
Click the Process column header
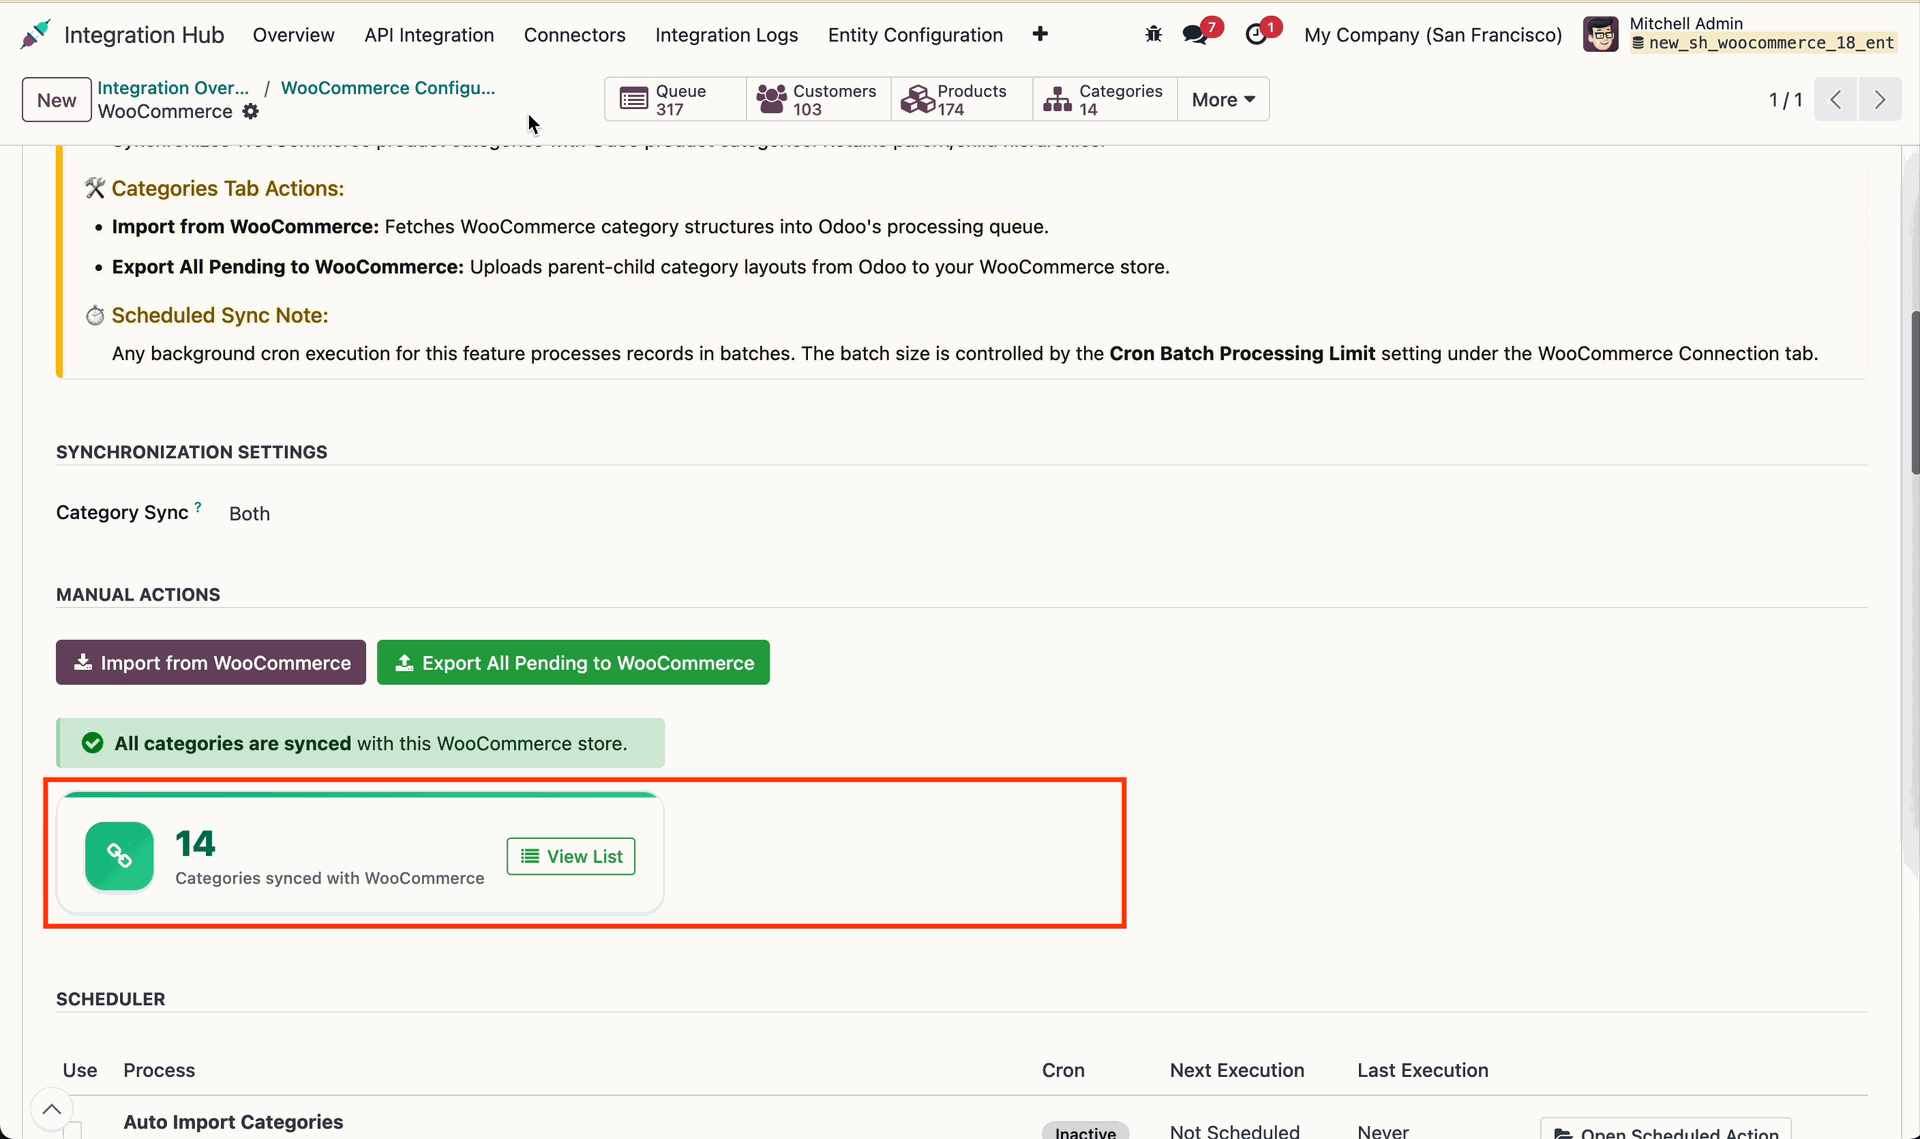(x=159, y=1070)
